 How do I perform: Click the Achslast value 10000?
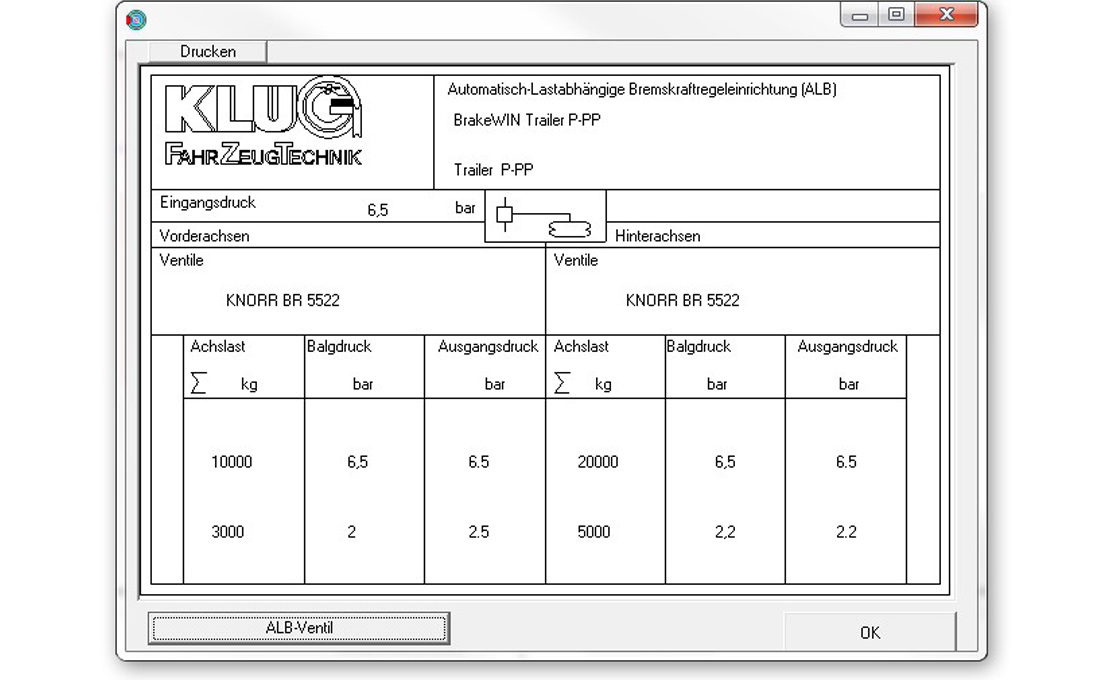[x=231, y=462]
